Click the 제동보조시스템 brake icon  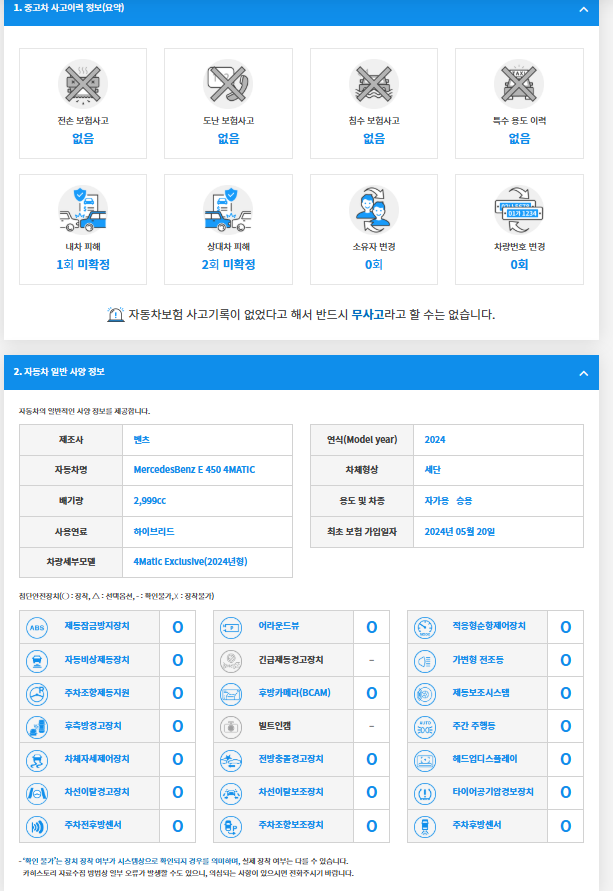(425, 694)
